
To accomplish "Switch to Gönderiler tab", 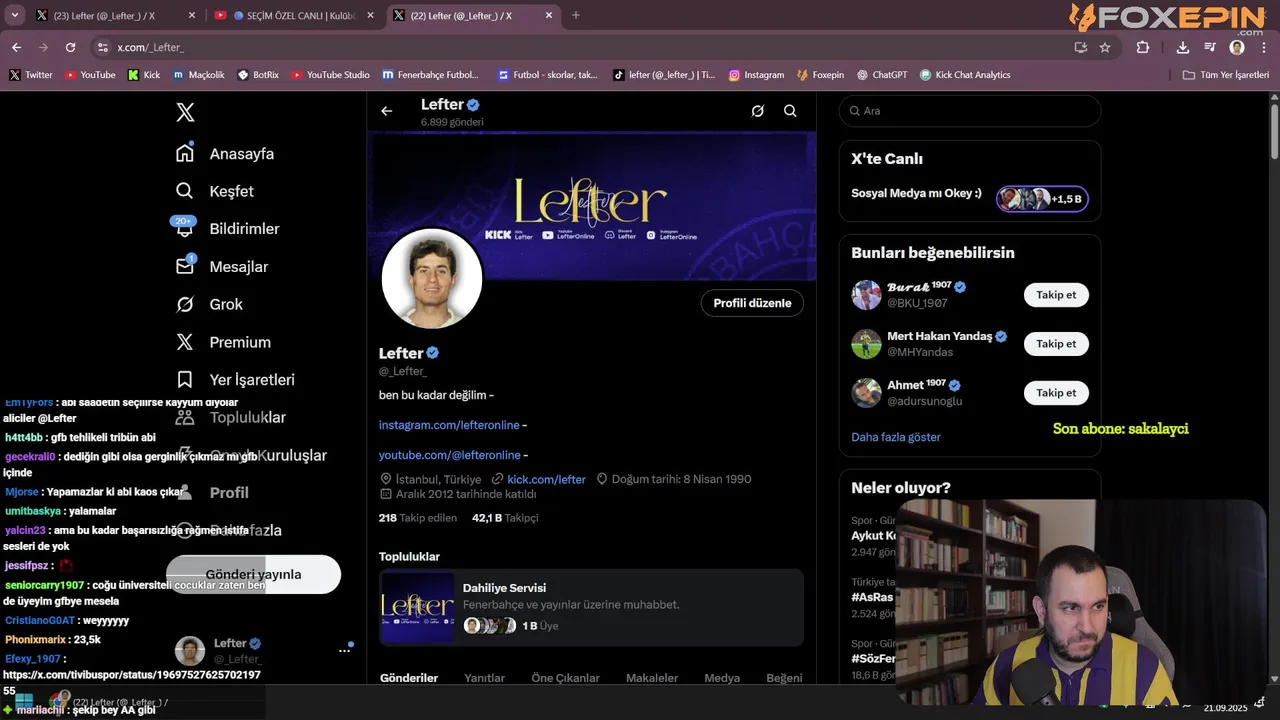I will pyautogui.click(x=409, y=678).
